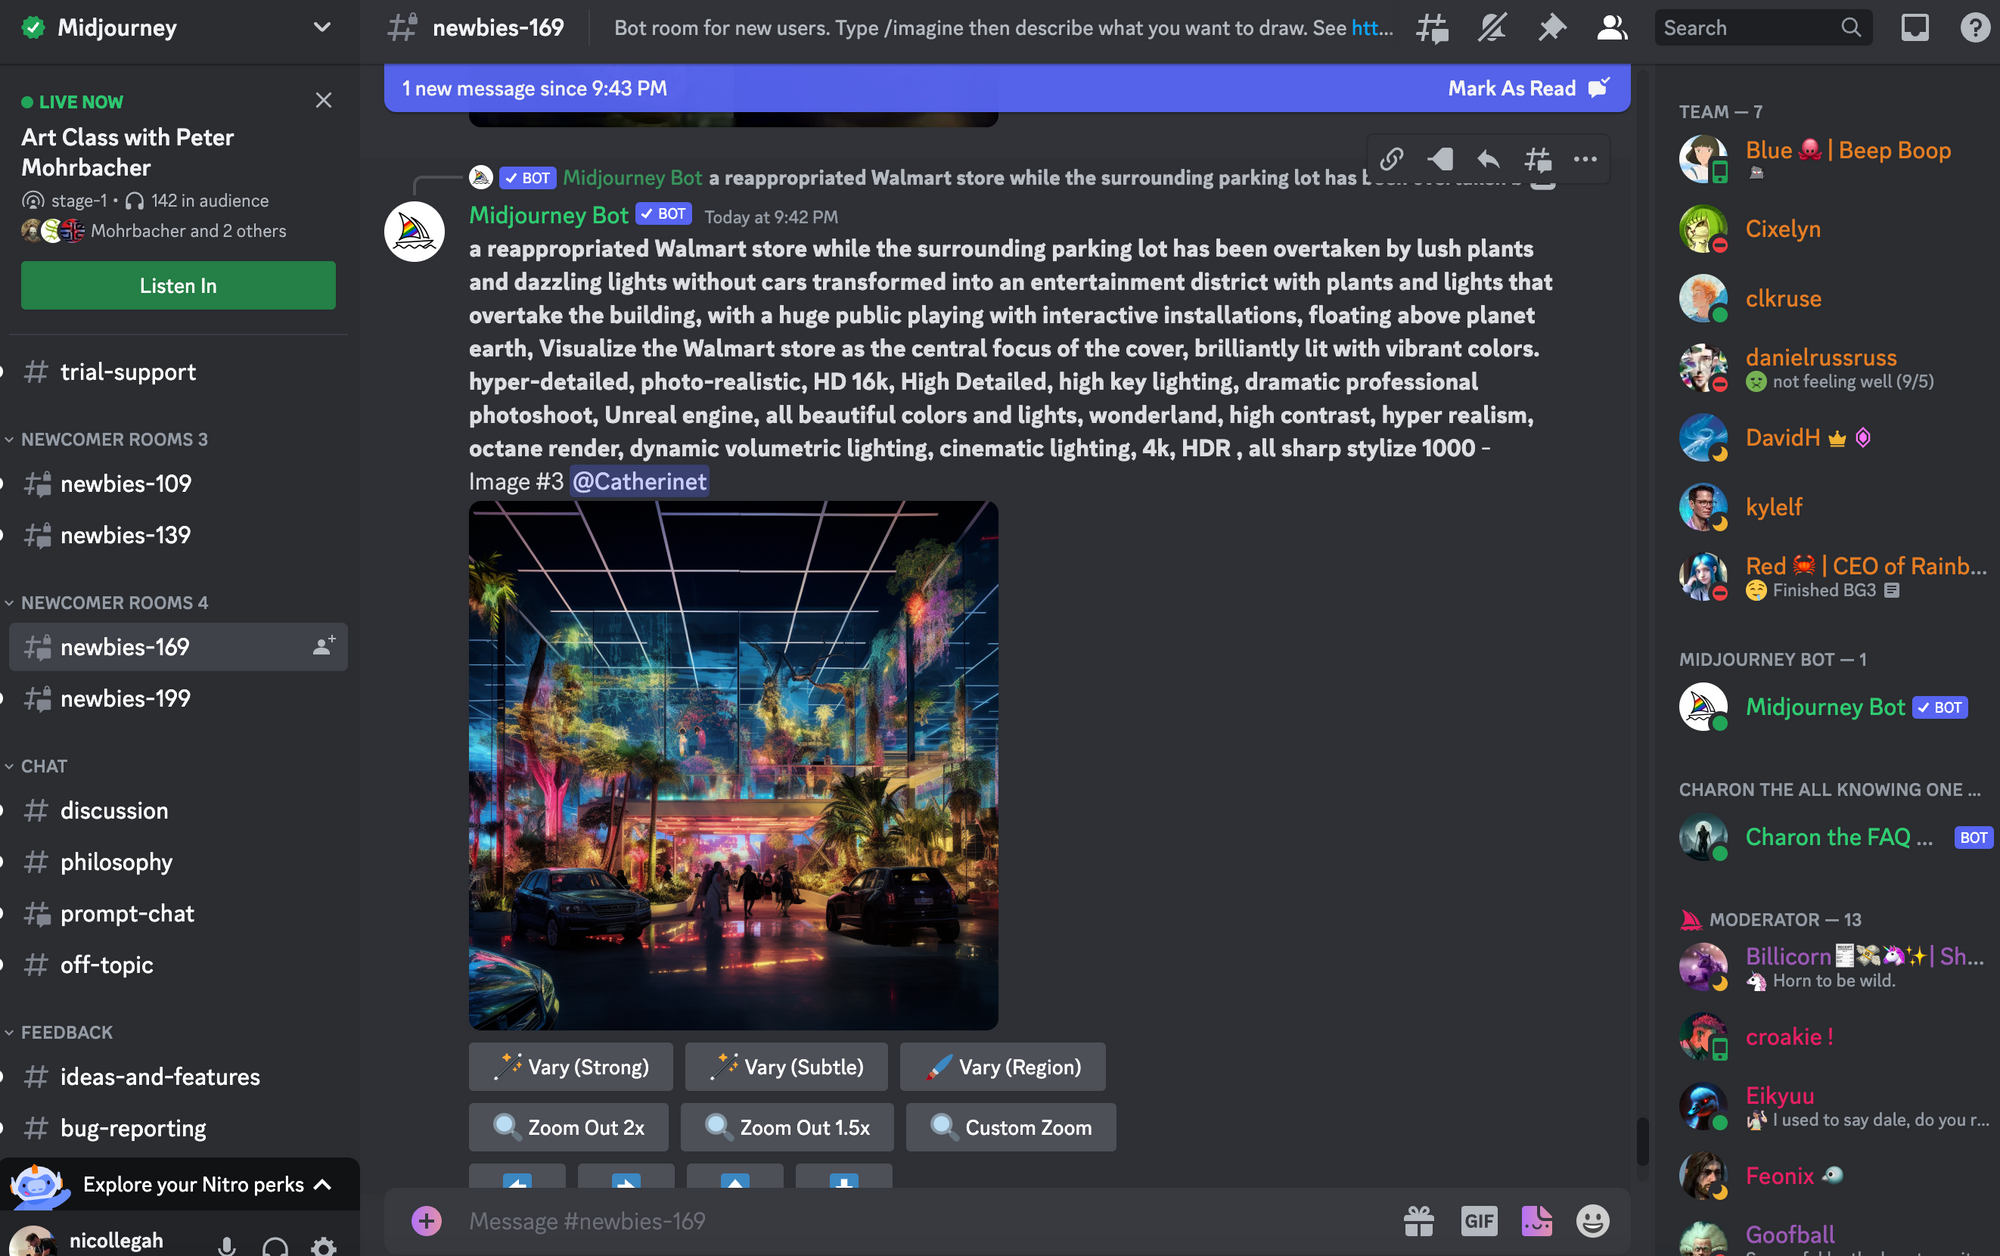This screenshot has width=2000, height=1256.
Task: Open the Inbox icon in header
Action: pos(1914,28)
